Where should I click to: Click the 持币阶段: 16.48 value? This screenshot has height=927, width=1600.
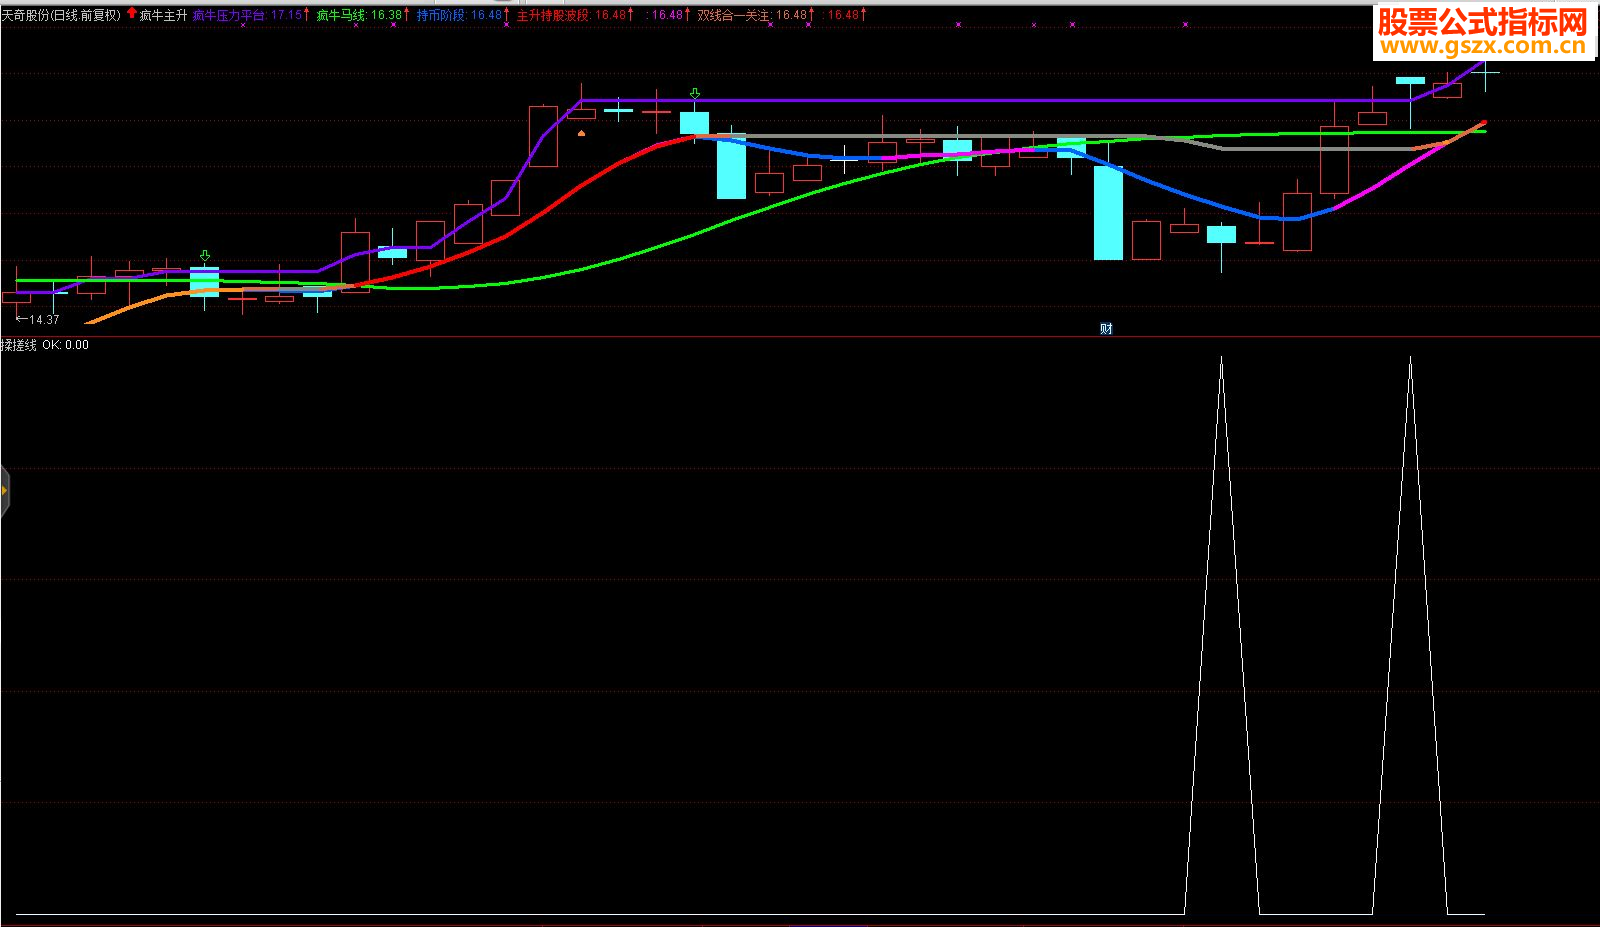(459, 15)
